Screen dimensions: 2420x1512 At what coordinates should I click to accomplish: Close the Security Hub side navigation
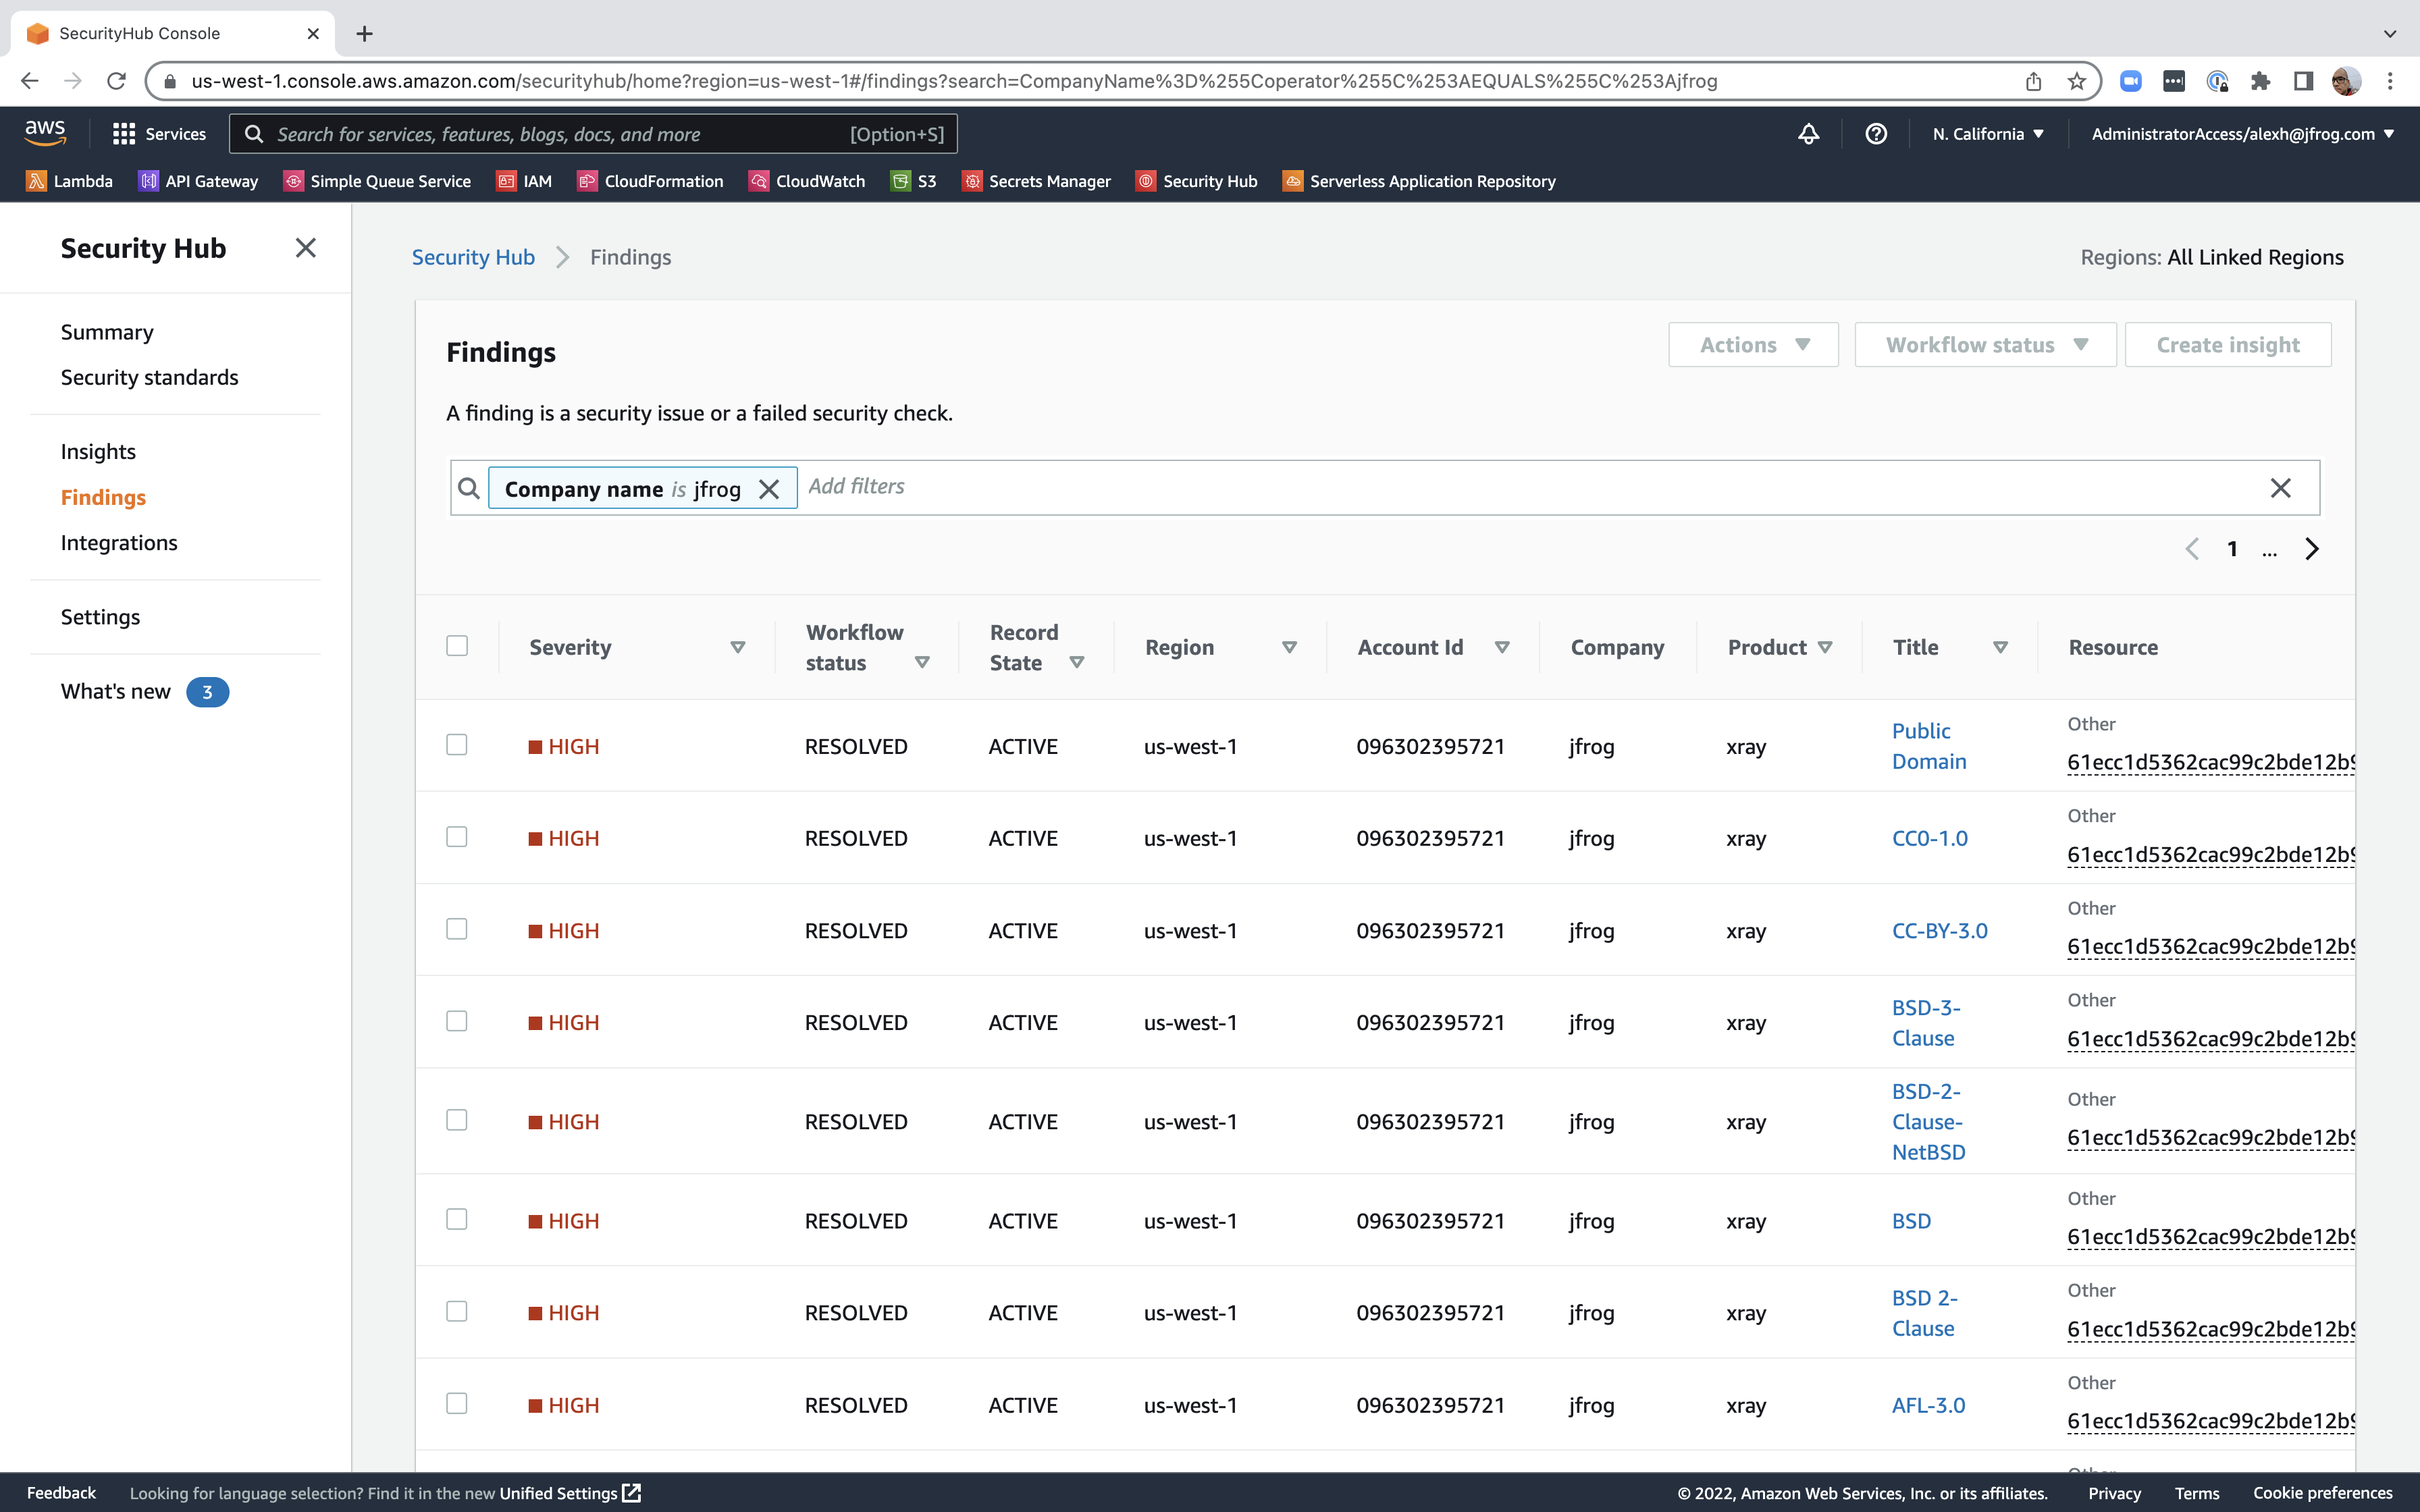pos(306,248)
